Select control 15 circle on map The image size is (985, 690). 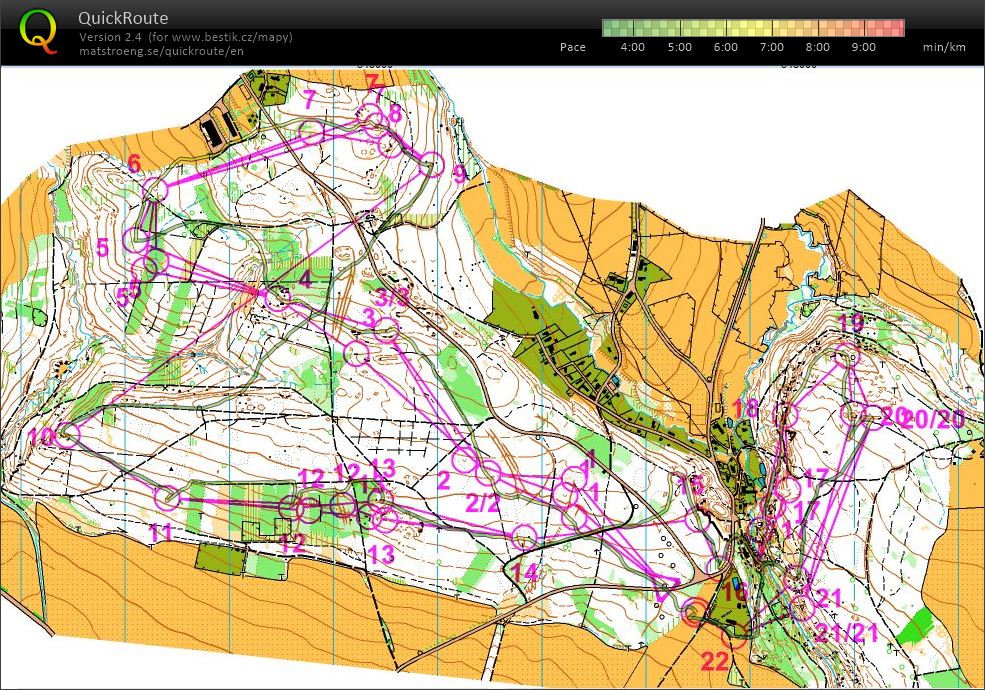[696, 520]
